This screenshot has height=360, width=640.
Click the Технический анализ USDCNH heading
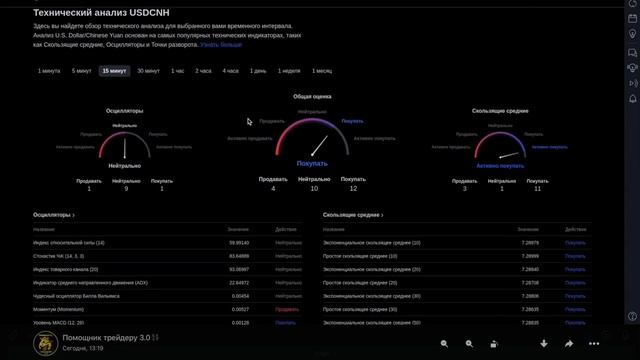pyautogui.click(x=101, y=13)
